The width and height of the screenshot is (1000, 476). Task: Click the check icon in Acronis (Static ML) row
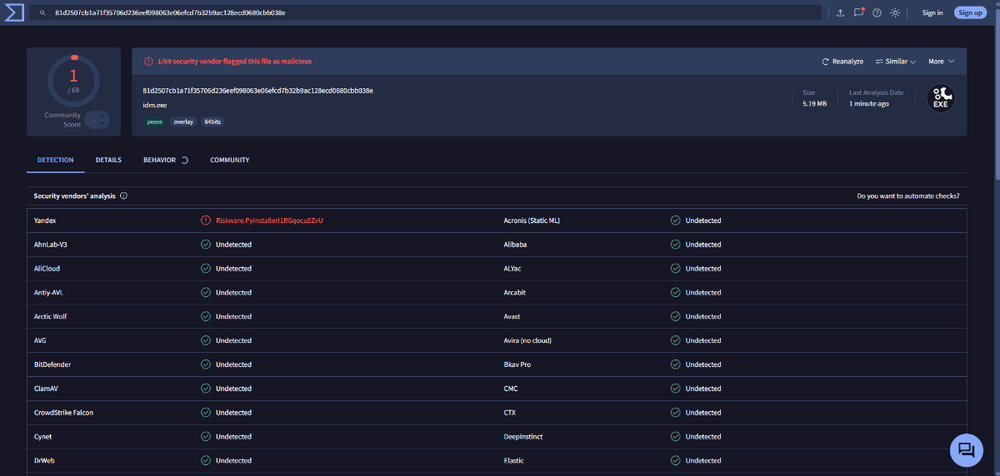pyautogui.click(x=675, y=220)
